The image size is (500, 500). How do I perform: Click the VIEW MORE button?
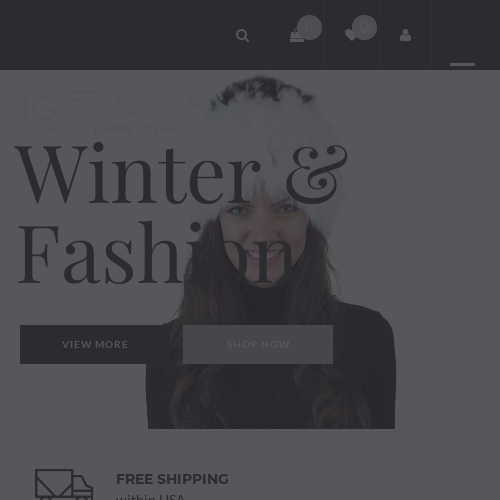point(95,344)
